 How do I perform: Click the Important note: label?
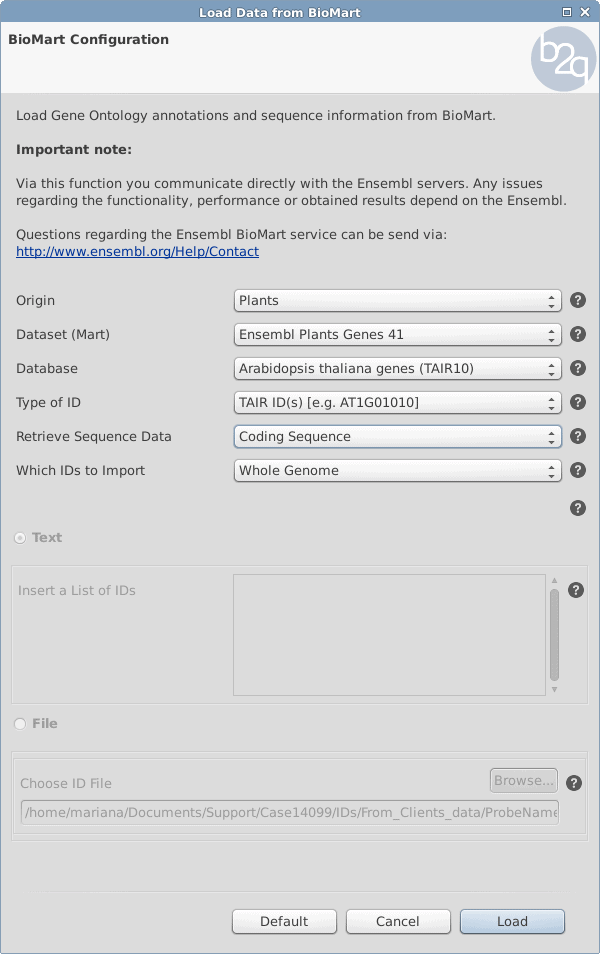(74, 150)
